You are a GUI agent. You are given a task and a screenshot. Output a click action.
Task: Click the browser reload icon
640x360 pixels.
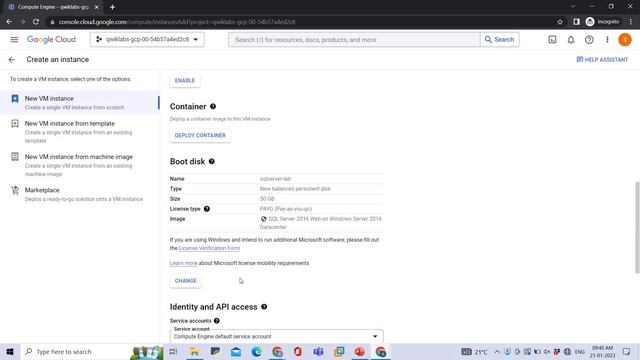pos(36,22)
